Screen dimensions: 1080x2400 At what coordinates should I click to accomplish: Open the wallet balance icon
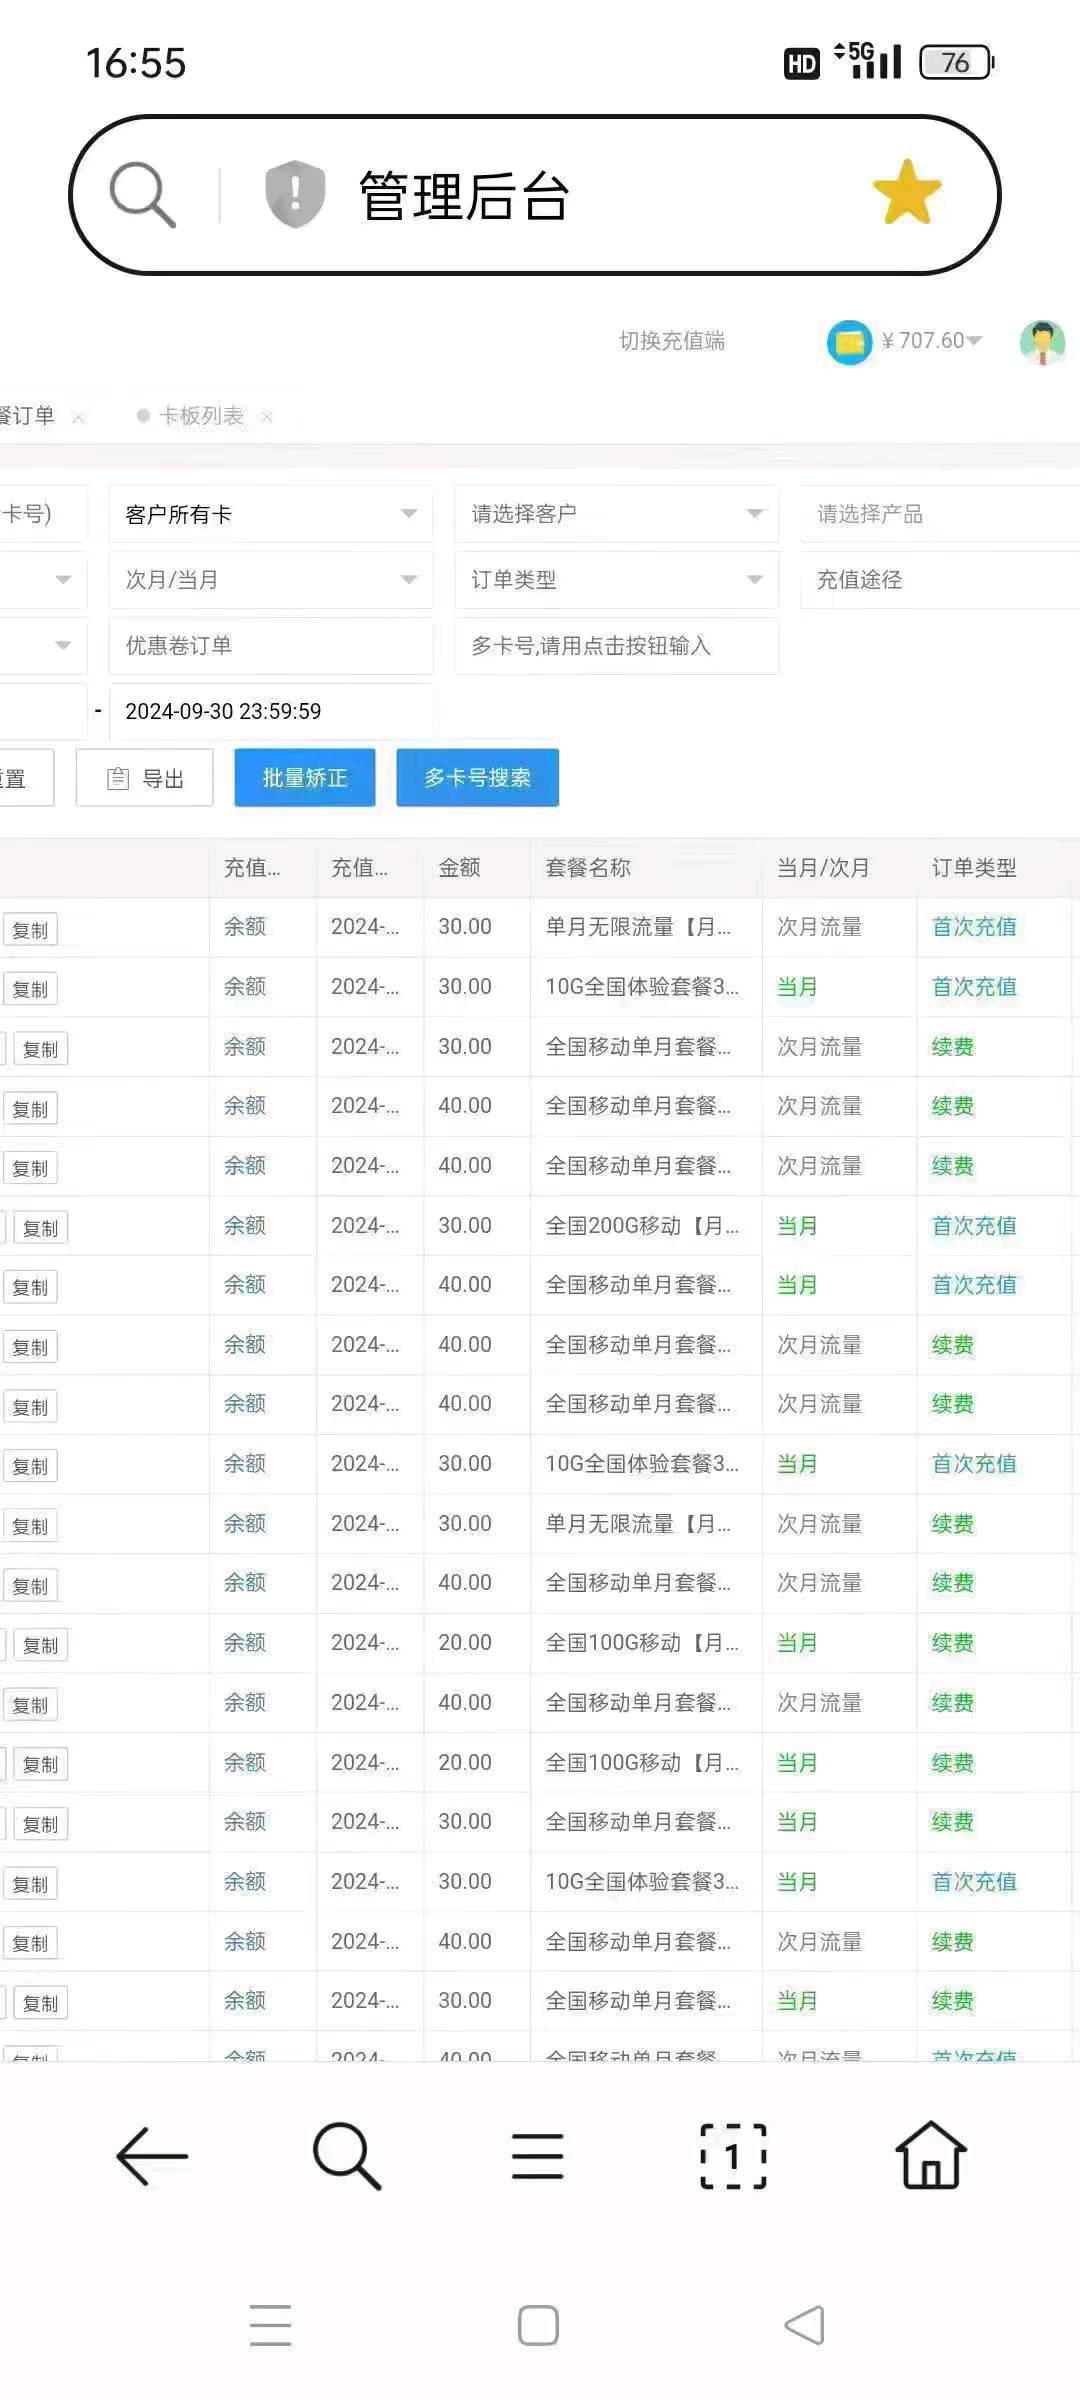point(850,342)
